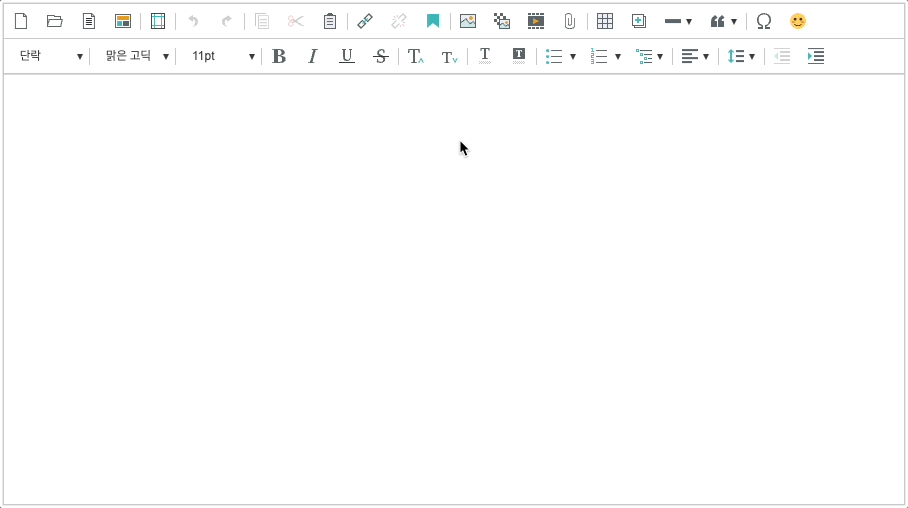
Task: Toggle bold formatting
Action: [x=279, y=56]
